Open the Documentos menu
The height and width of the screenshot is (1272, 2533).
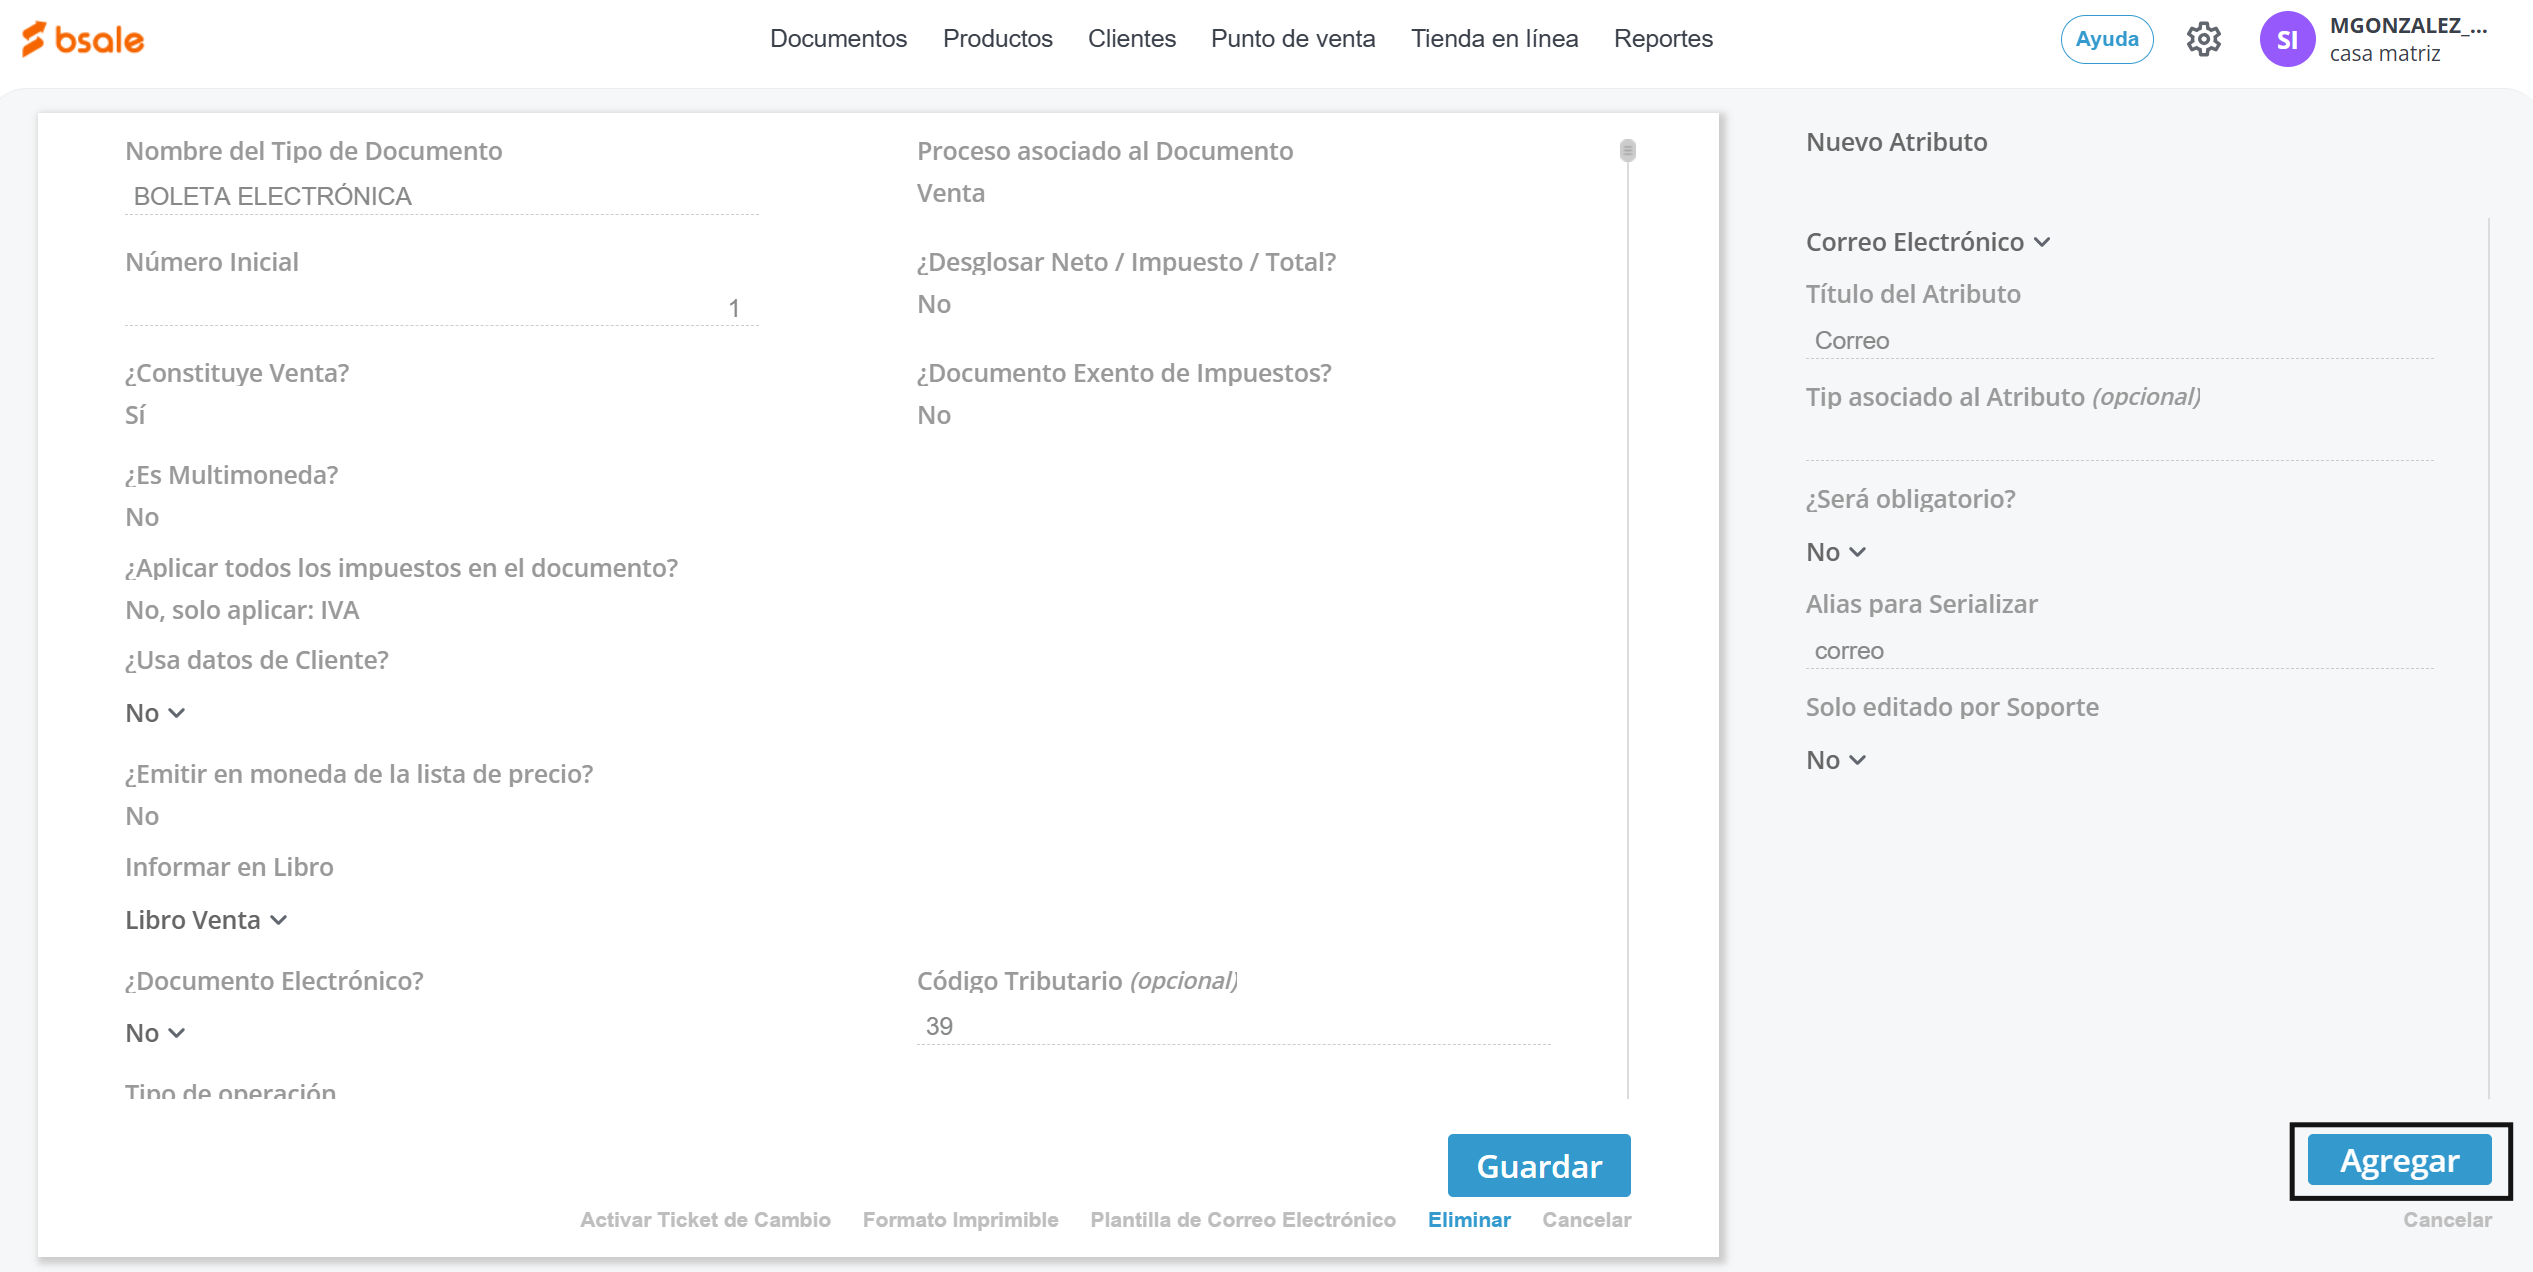click(838, 39)
